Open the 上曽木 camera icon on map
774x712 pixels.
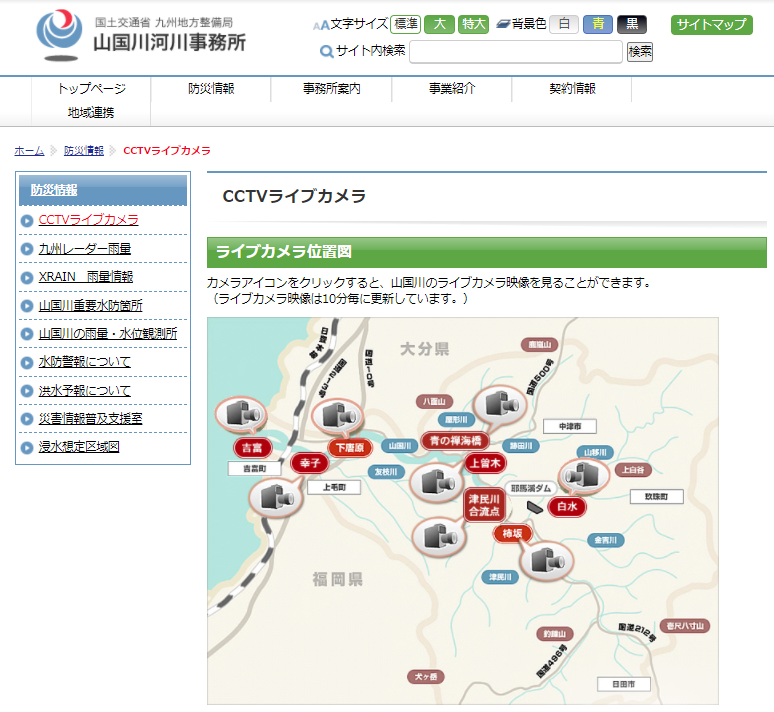pos(435,482)
